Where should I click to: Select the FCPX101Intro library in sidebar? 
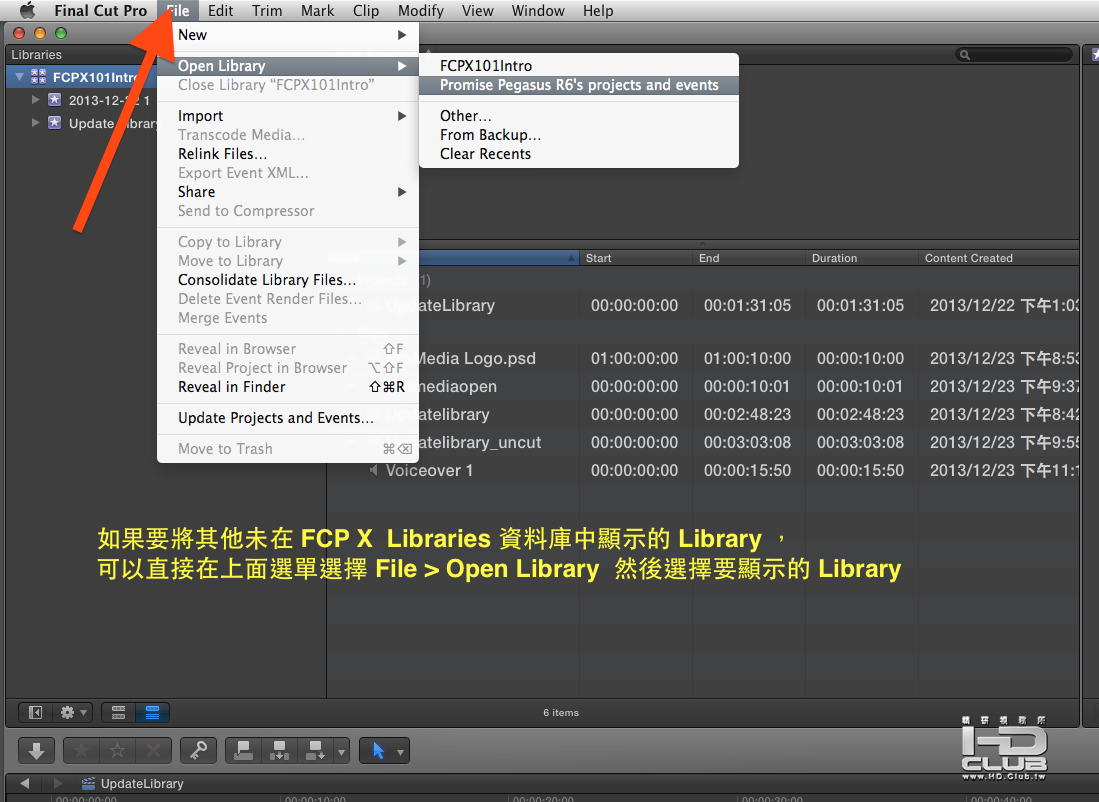coord(81,76)
